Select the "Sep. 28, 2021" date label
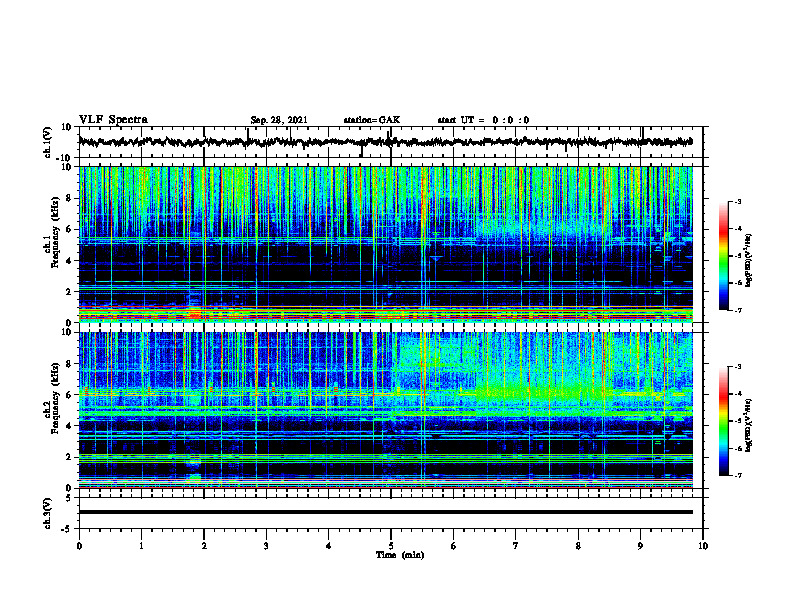This screenshot has width=792, height=612. [x=279, y=120]
